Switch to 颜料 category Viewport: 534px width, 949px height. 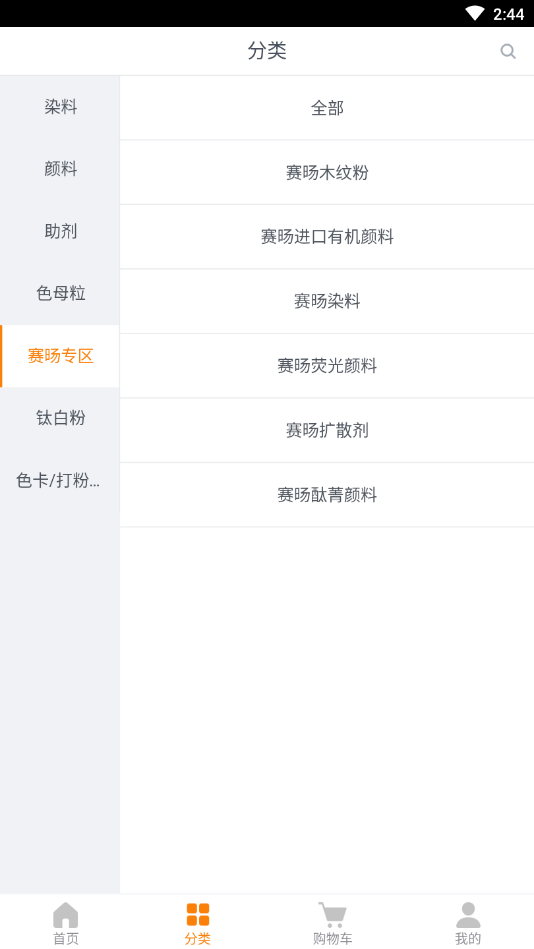click(60, 169)
